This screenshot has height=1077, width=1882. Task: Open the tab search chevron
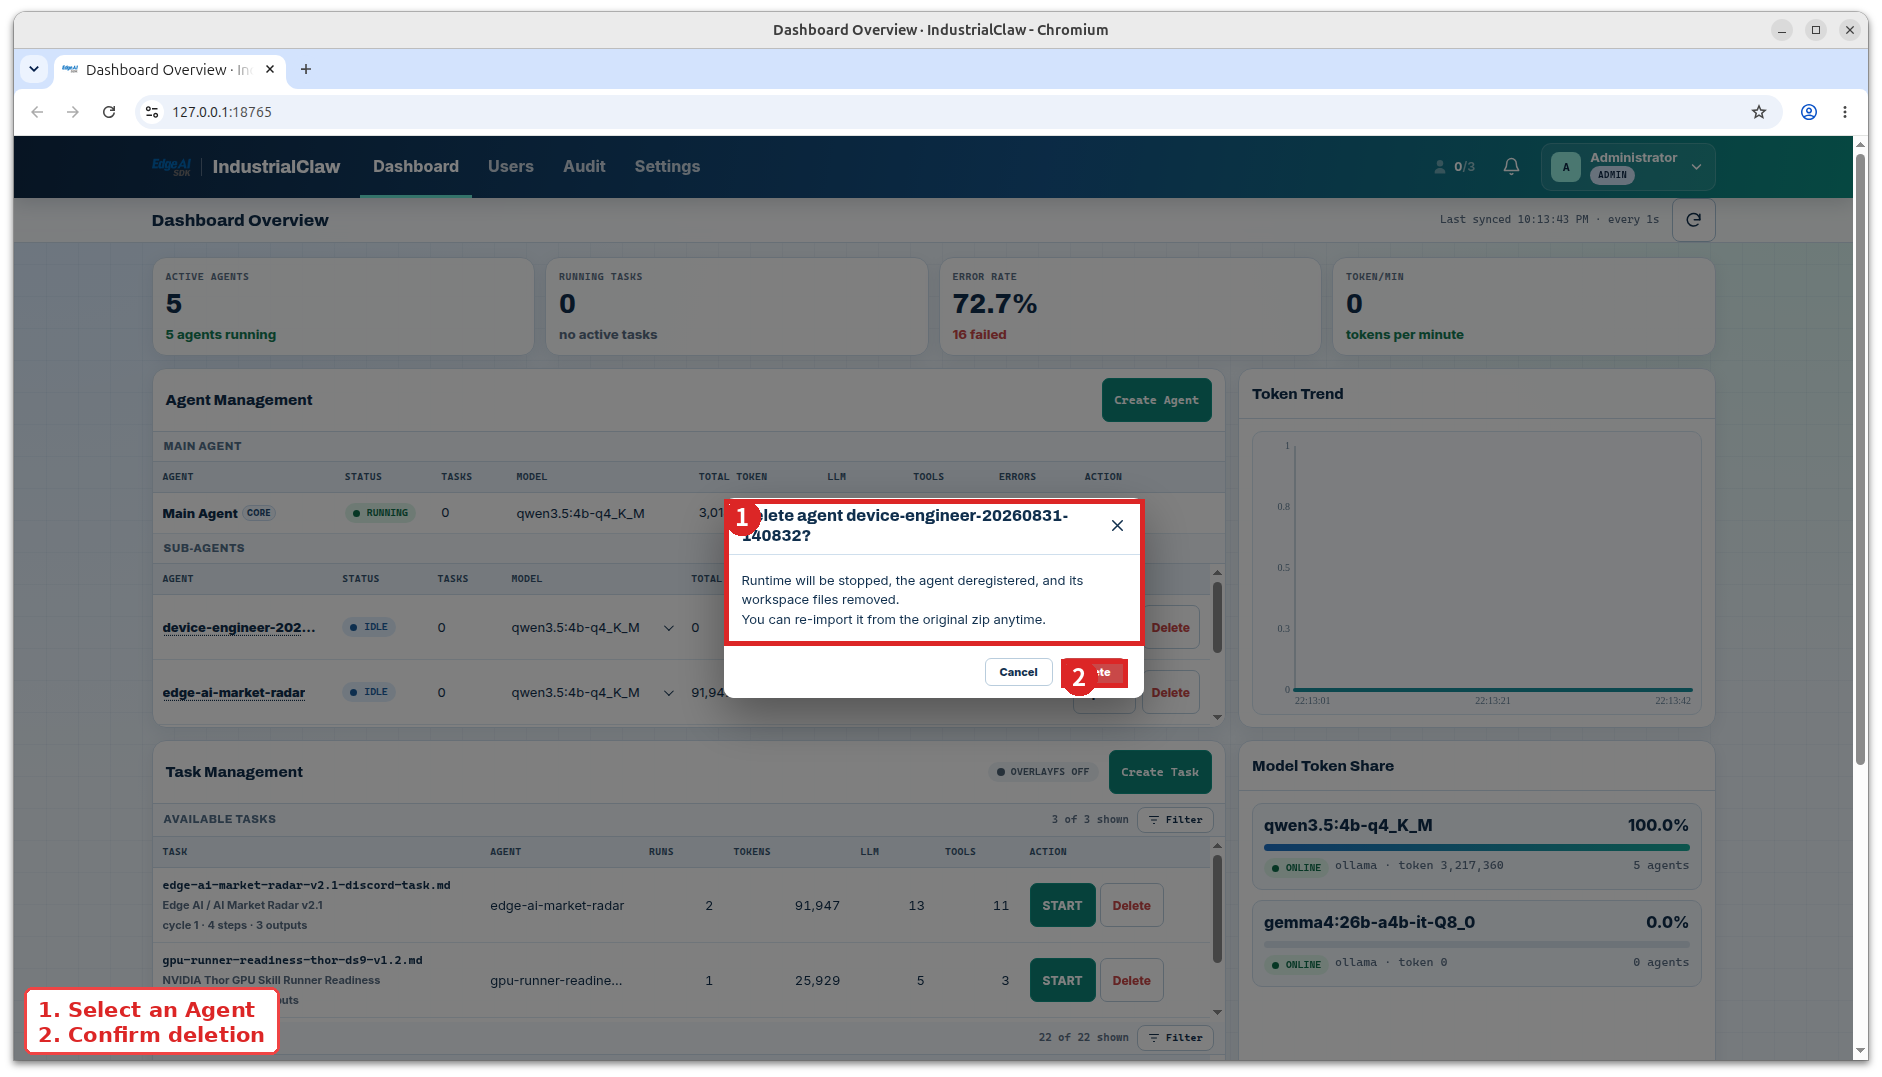pyautogui.click(x=34, y=69)
